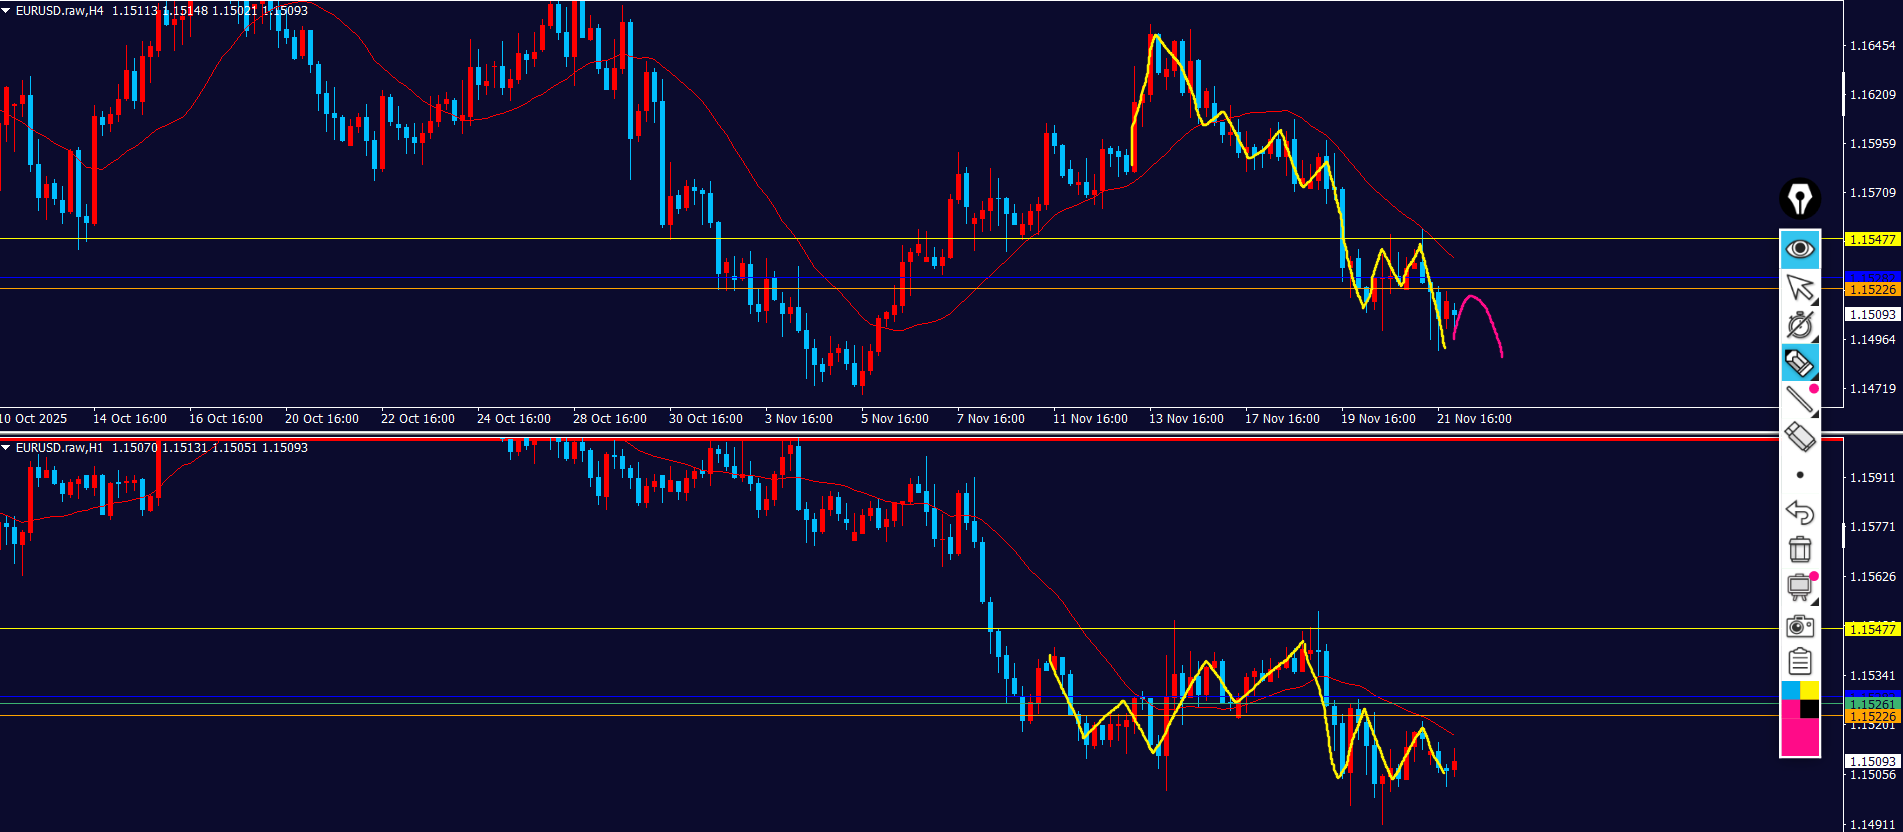Expand the EURUSD.raw,H4 chart dropdown arrow
This screenshot has width=1903, height=832.
(7, 11)
